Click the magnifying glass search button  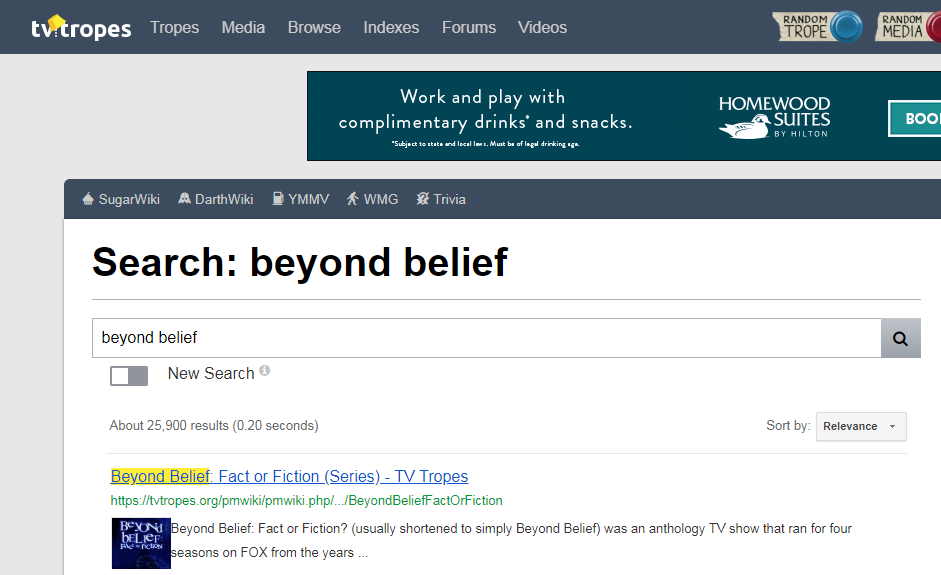coord(900,338)
